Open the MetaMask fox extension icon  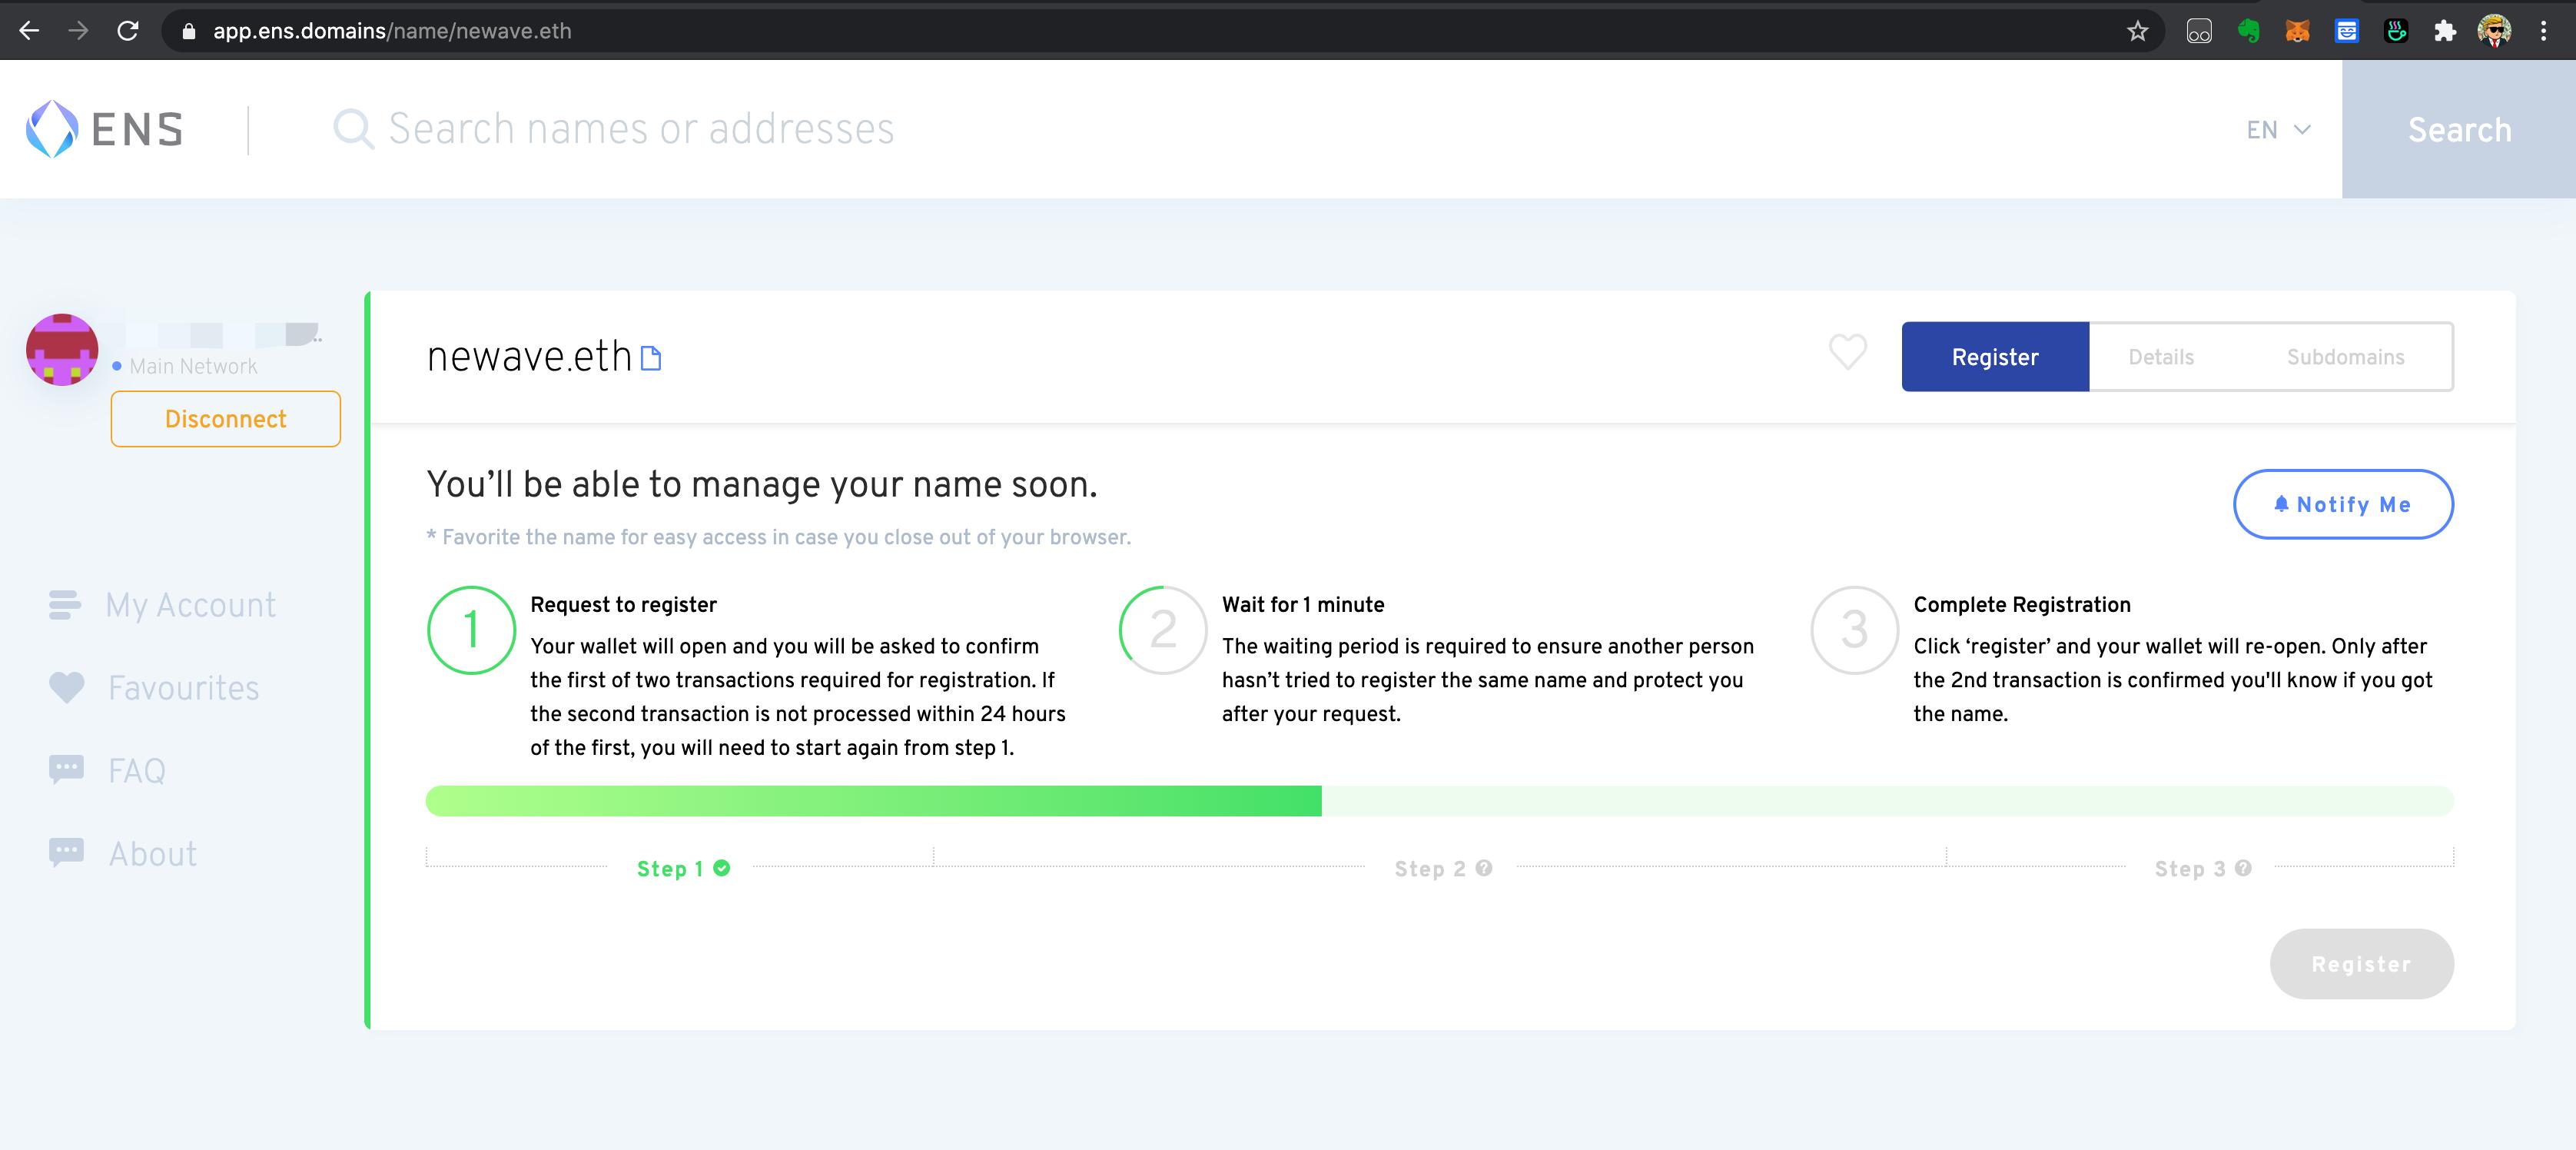(2297, 31)
